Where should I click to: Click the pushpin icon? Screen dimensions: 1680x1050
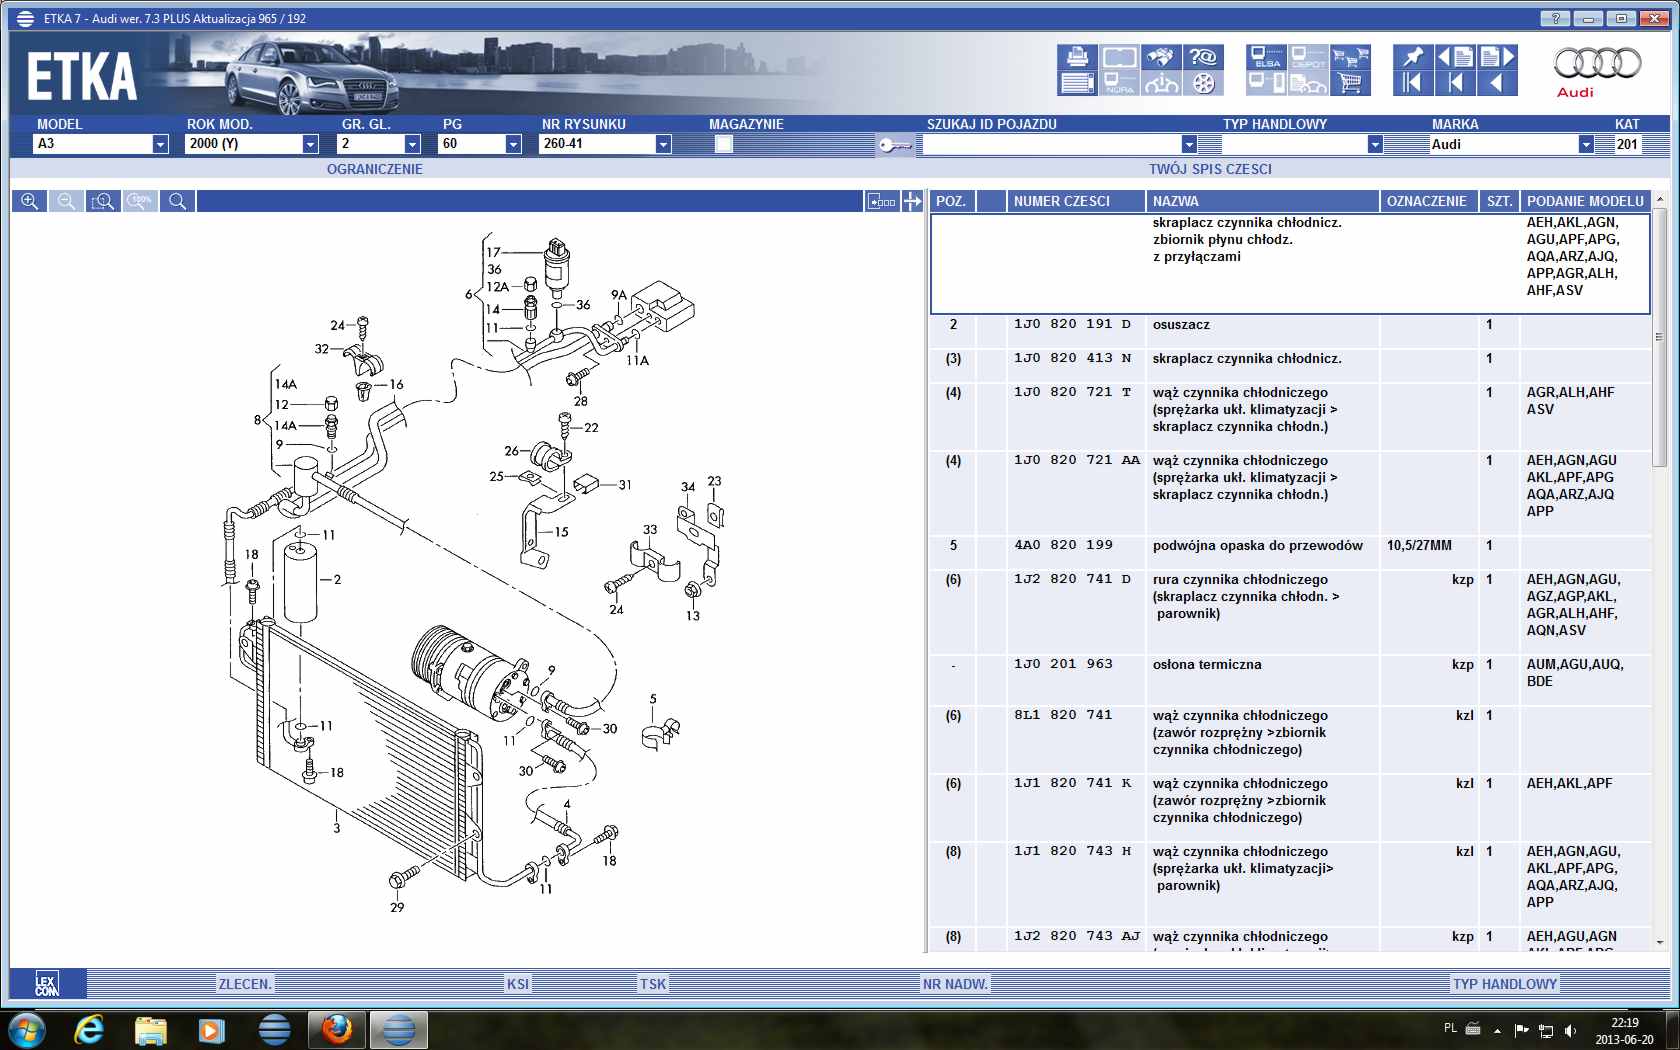pyautogui.click(x=1413, y=57)
